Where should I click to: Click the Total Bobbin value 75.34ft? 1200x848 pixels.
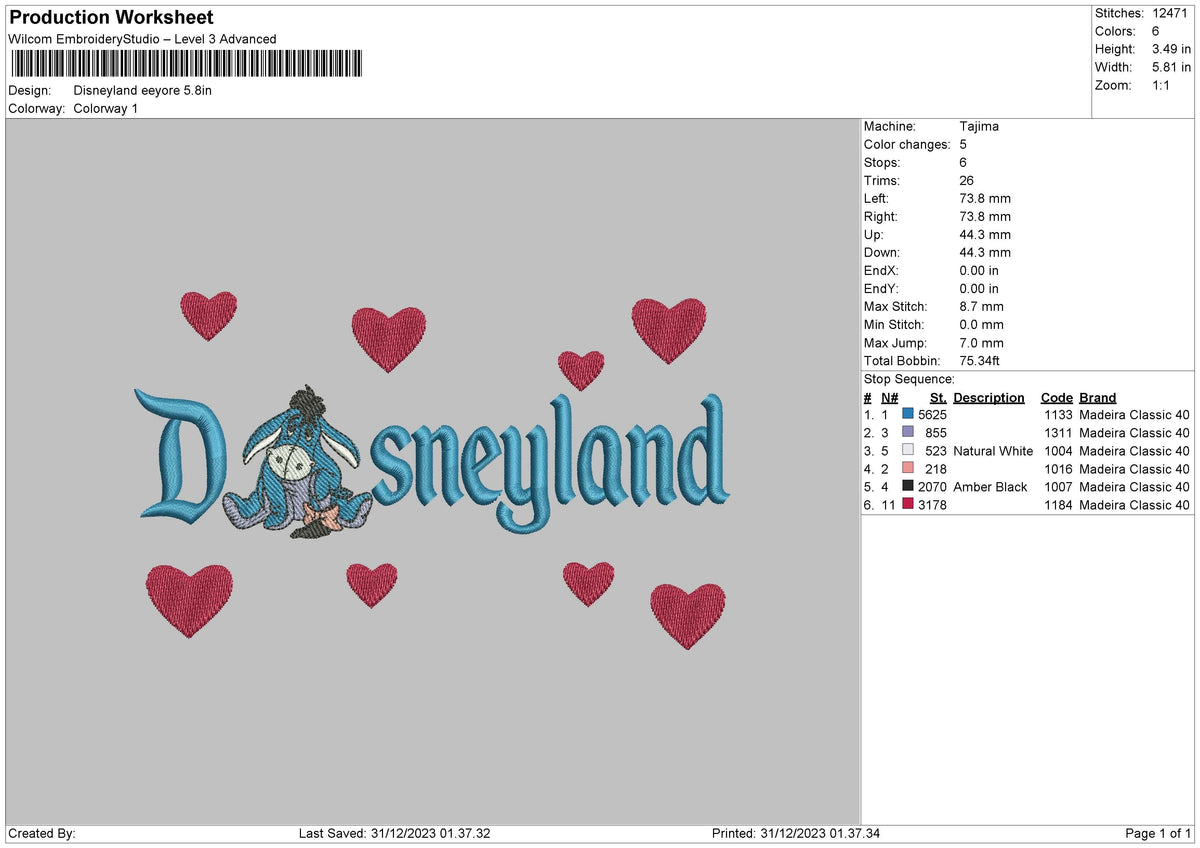(979, 360)
